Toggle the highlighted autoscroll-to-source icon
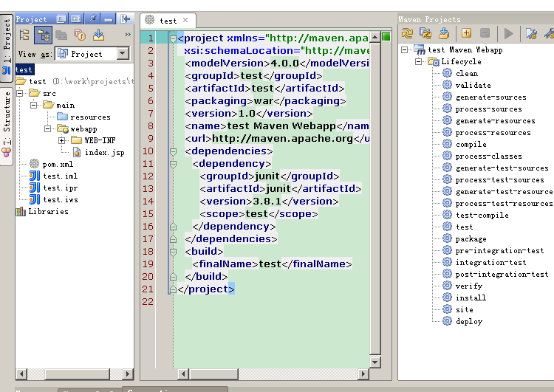The image size is (554, 392). [x=43, y=35]
